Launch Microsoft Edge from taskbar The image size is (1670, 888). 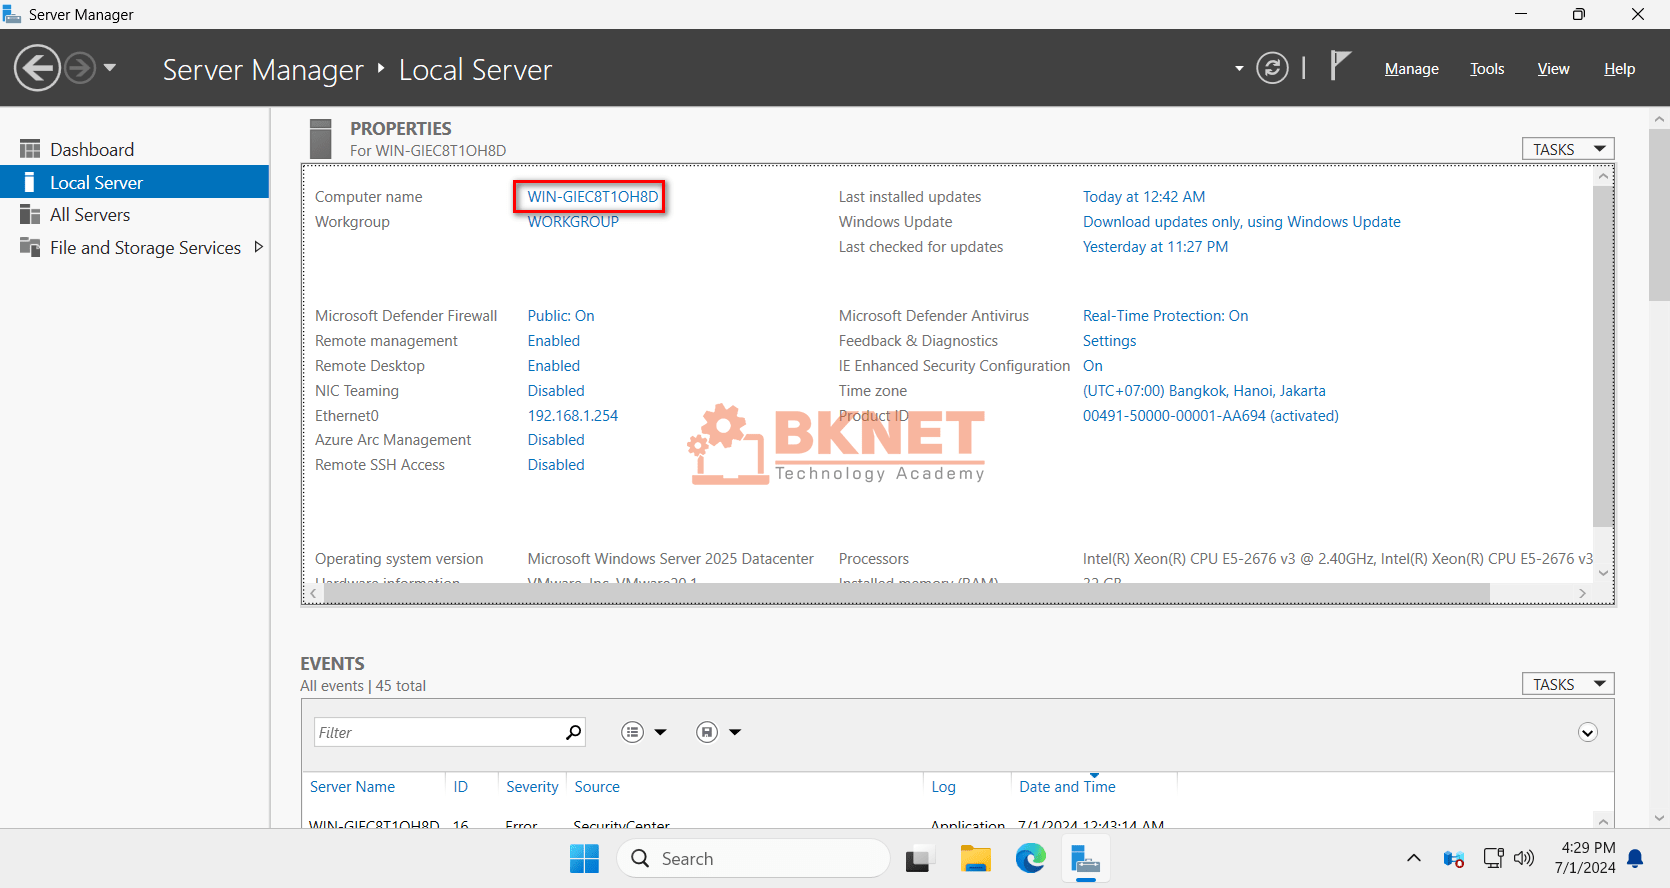point(1030,859)
